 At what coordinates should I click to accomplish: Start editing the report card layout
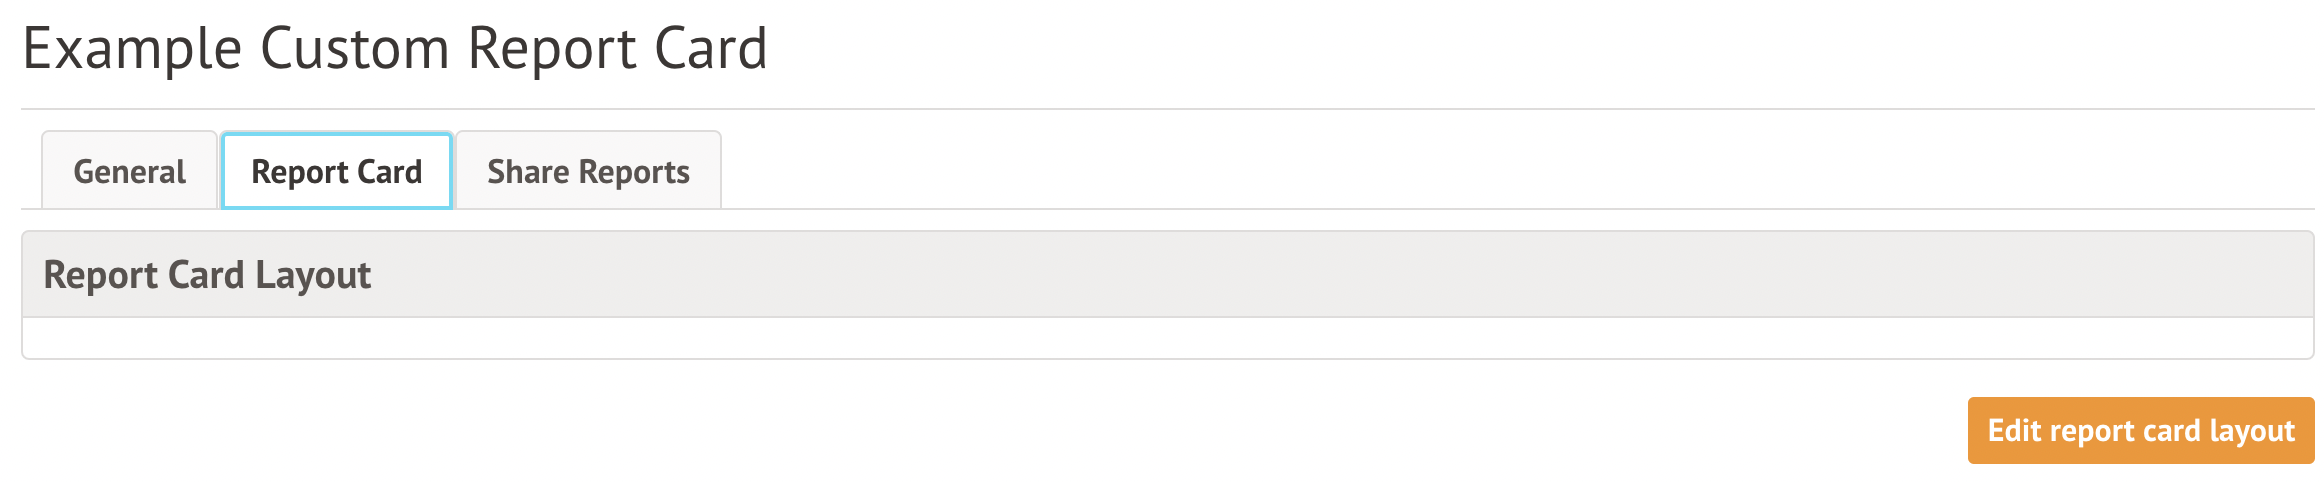(x=2140, y=430)
